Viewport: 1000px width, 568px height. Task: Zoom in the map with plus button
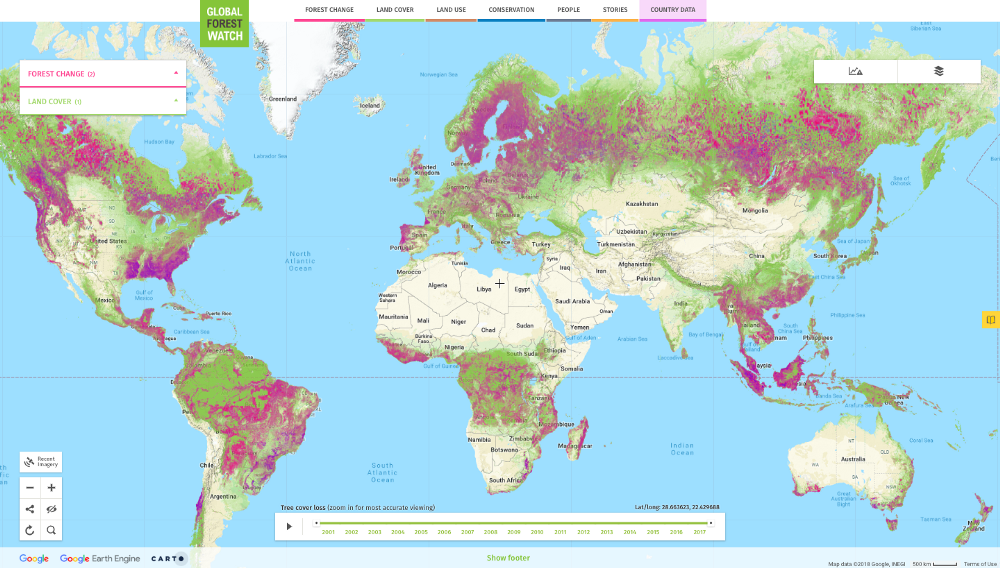tap(52, 488)
